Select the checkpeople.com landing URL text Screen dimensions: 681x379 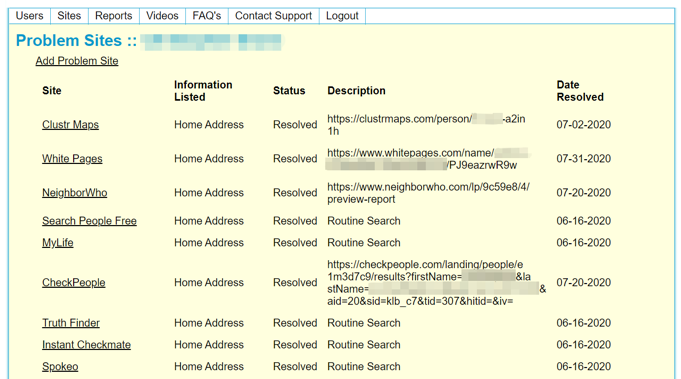pos(436,282)
